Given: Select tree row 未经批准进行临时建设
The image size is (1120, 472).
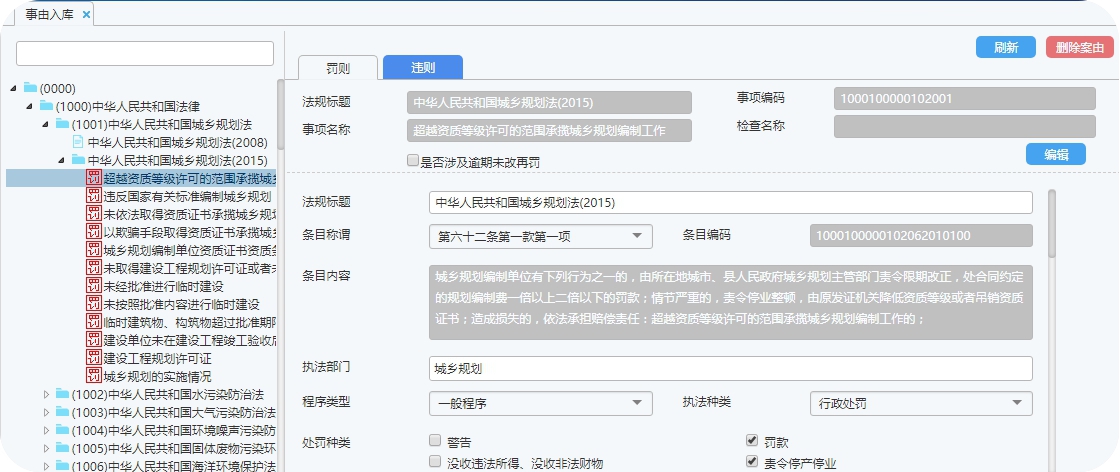Looking at the screenshot, I should pyautogui.click(x=164, y=286).
